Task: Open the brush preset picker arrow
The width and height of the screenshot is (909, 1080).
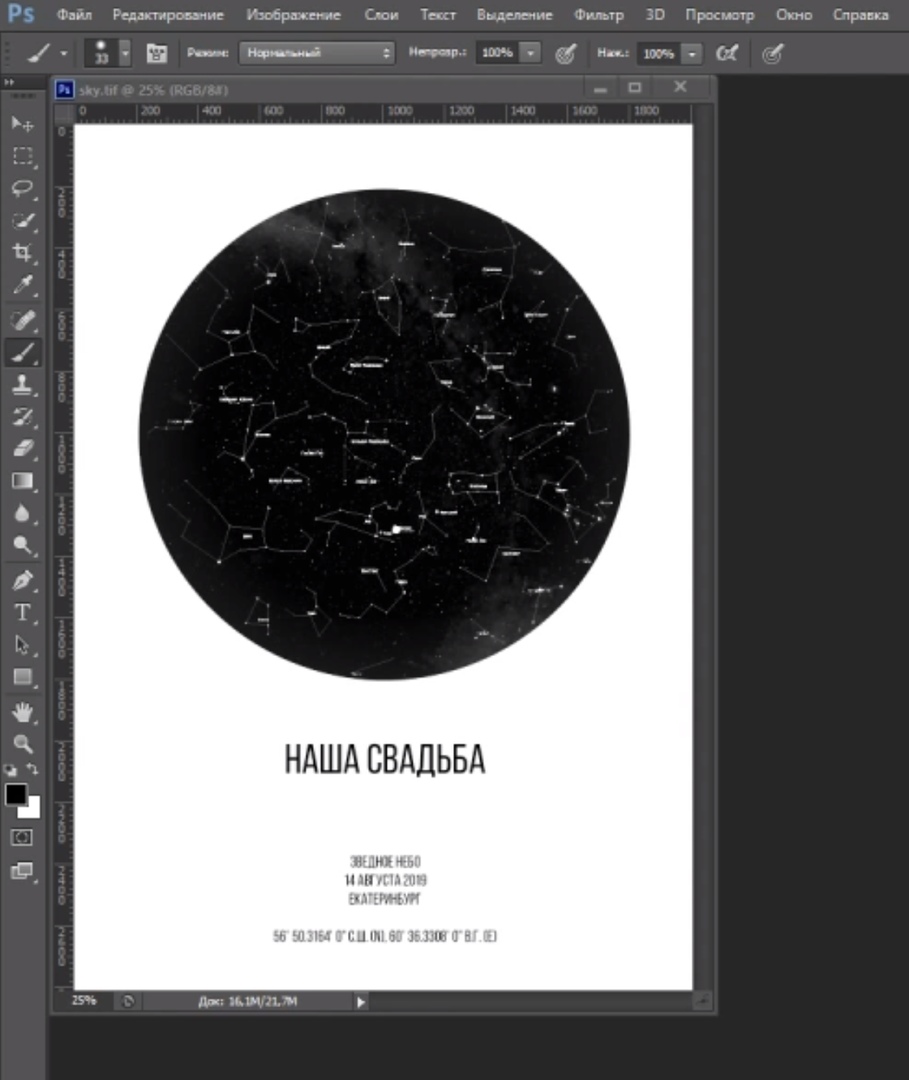Action: point(125,52)
